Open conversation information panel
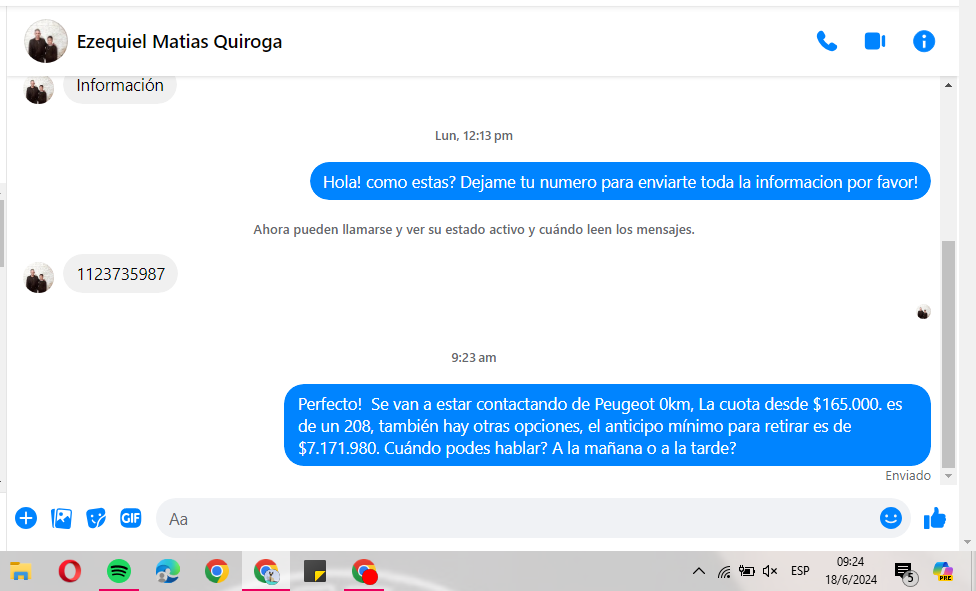Screen dimensions: 976x591 pos(924,41)
